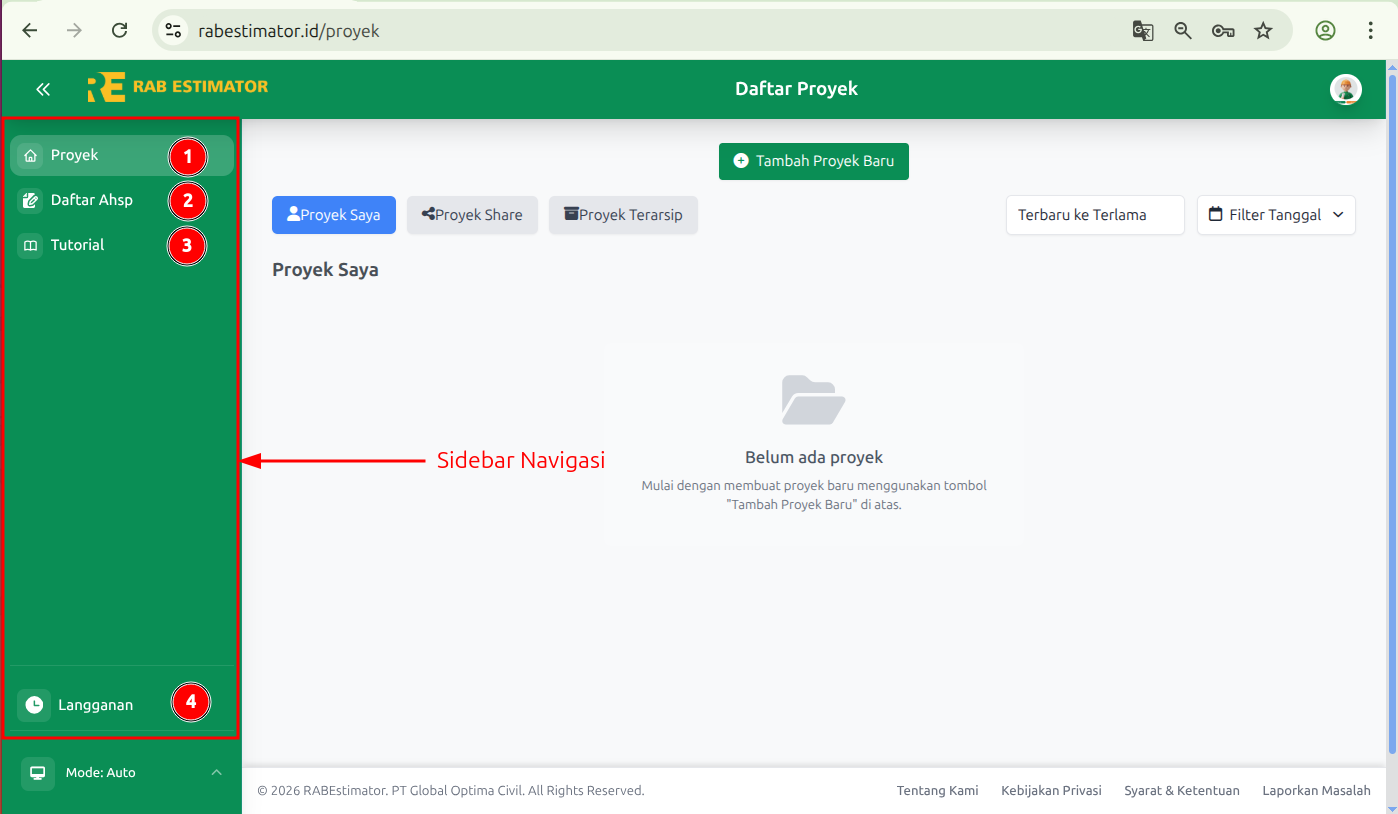Open the password manager key icon
Screen dimensions: 1398x814
coord(1223,31)
